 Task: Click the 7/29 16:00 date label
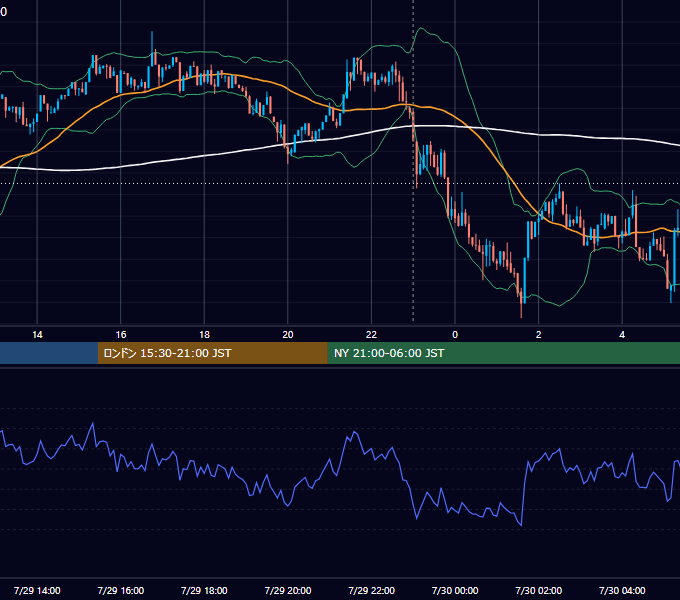121,590
